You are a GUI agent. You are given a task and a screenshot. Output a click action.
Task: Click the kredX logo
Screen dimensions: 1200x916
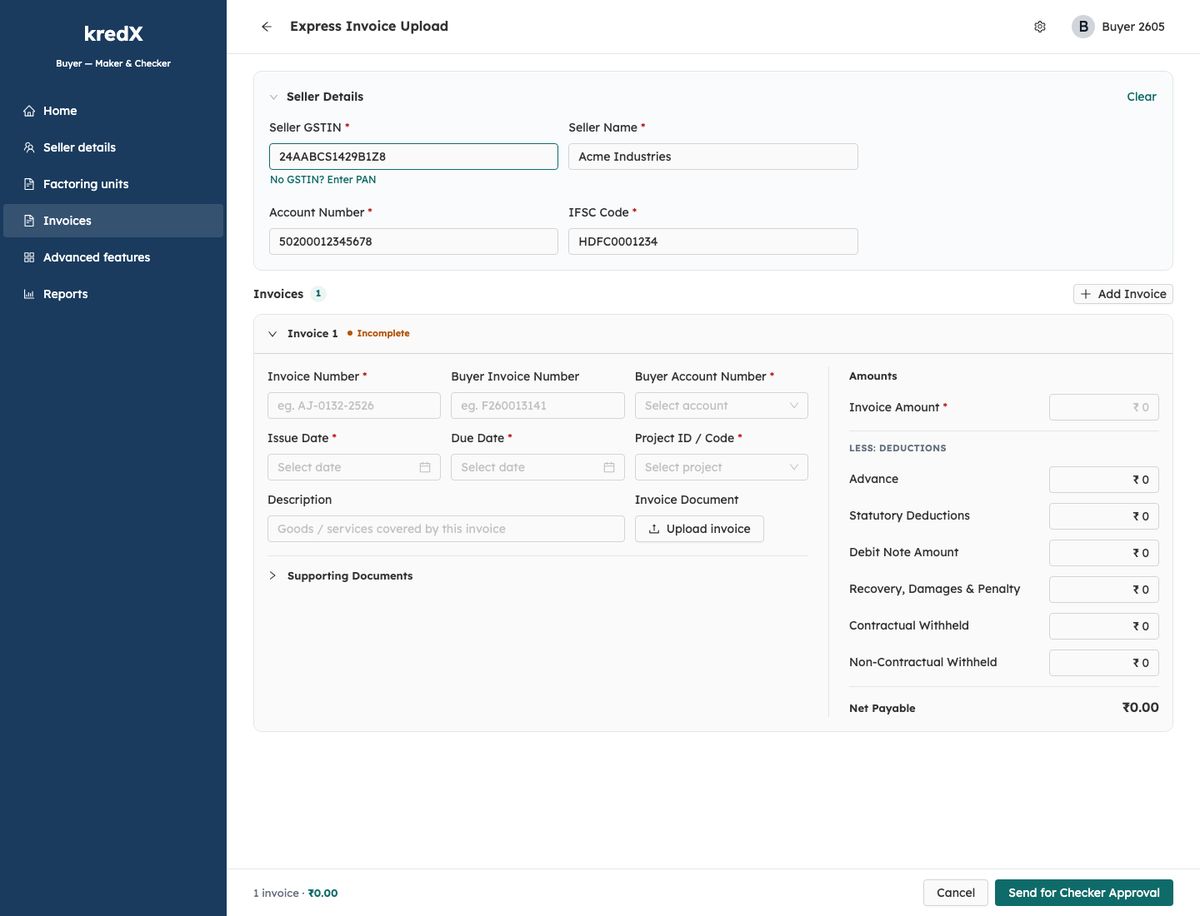[113, 34]
